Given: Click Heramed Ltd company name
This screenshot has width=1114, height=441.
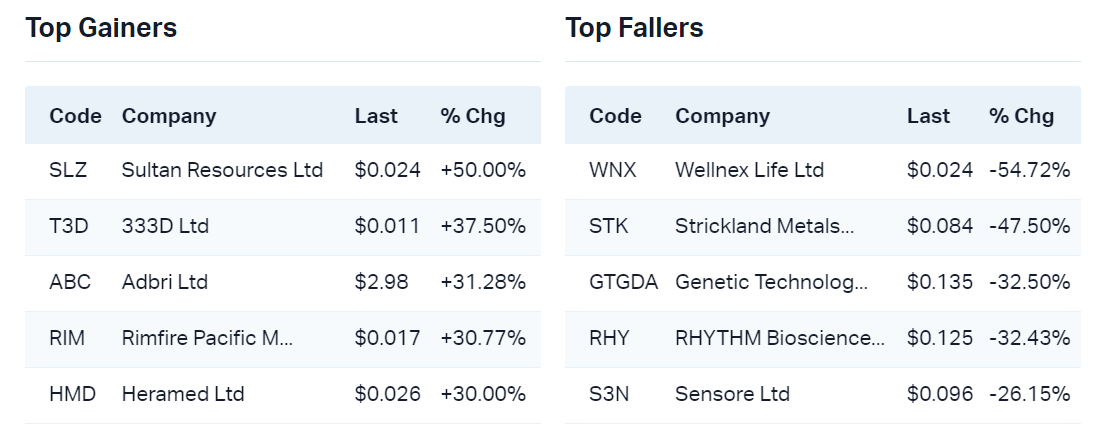Looking at the screenshot, I should 183,394.
